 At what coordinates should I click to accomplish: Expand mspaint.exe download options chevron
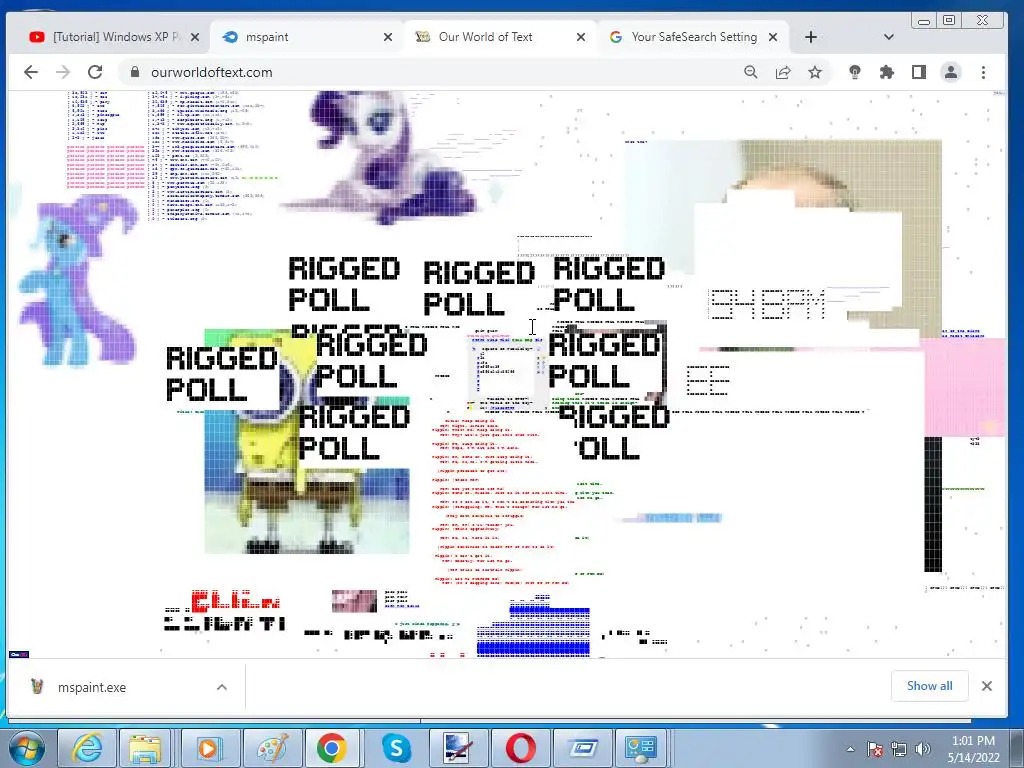[222, 687]
